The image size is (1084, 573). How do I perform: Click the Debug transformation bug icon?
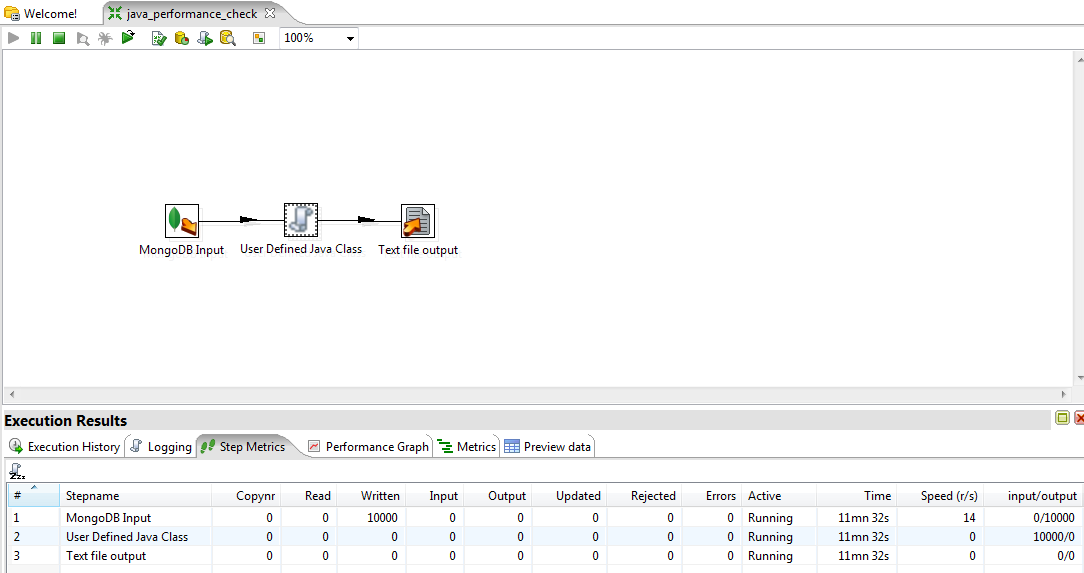click(x=105, y=38)
